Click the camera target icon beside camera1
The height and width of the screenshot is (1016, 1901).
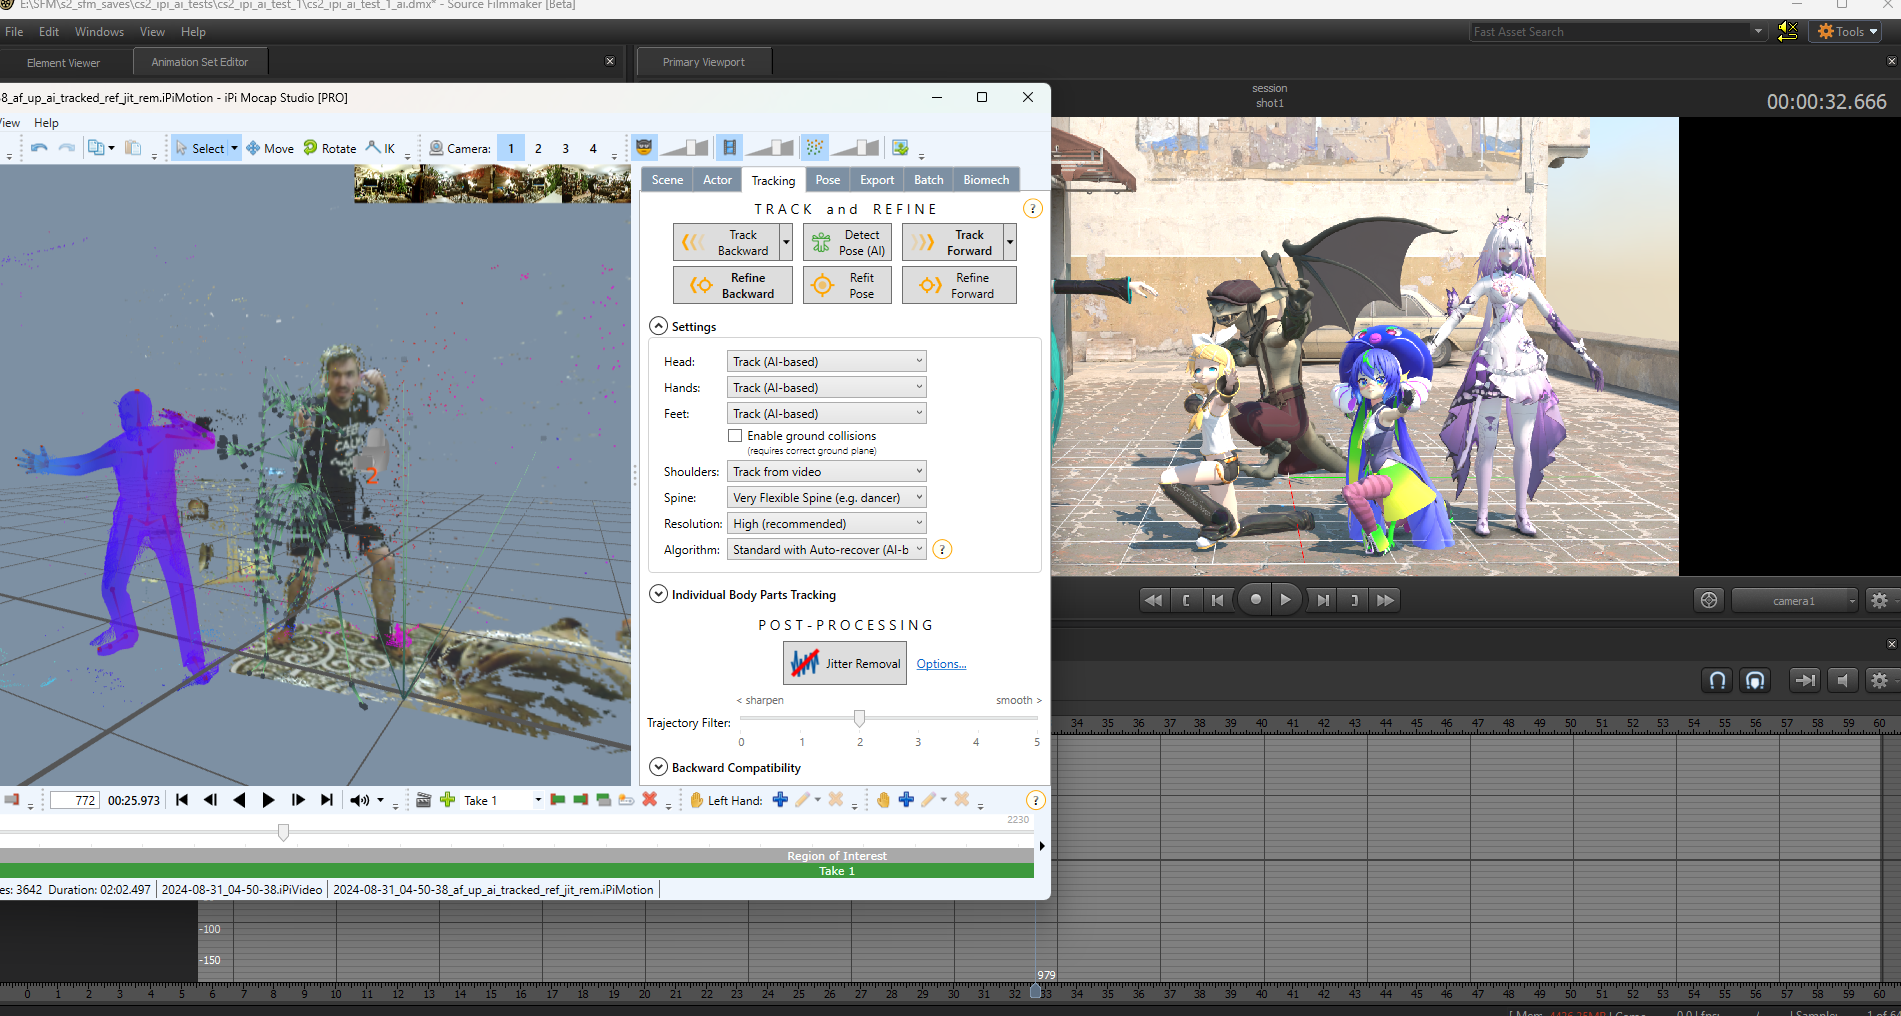pyautogui.click(x=1709, y=600)
